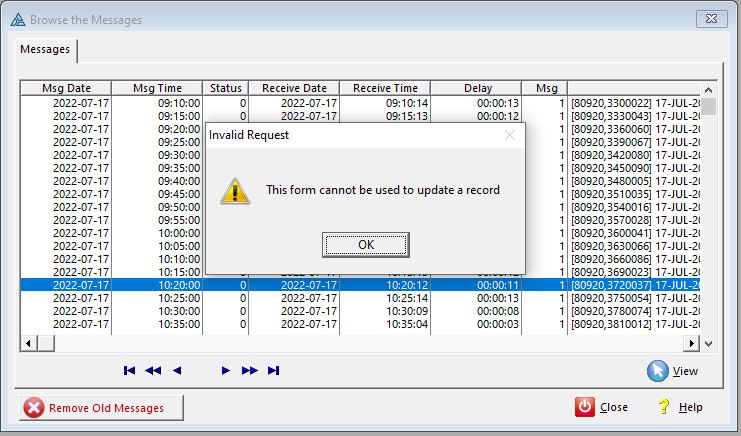Jump to the last record
The height and width of the screenshot is (436, 741).
point(274,371)
